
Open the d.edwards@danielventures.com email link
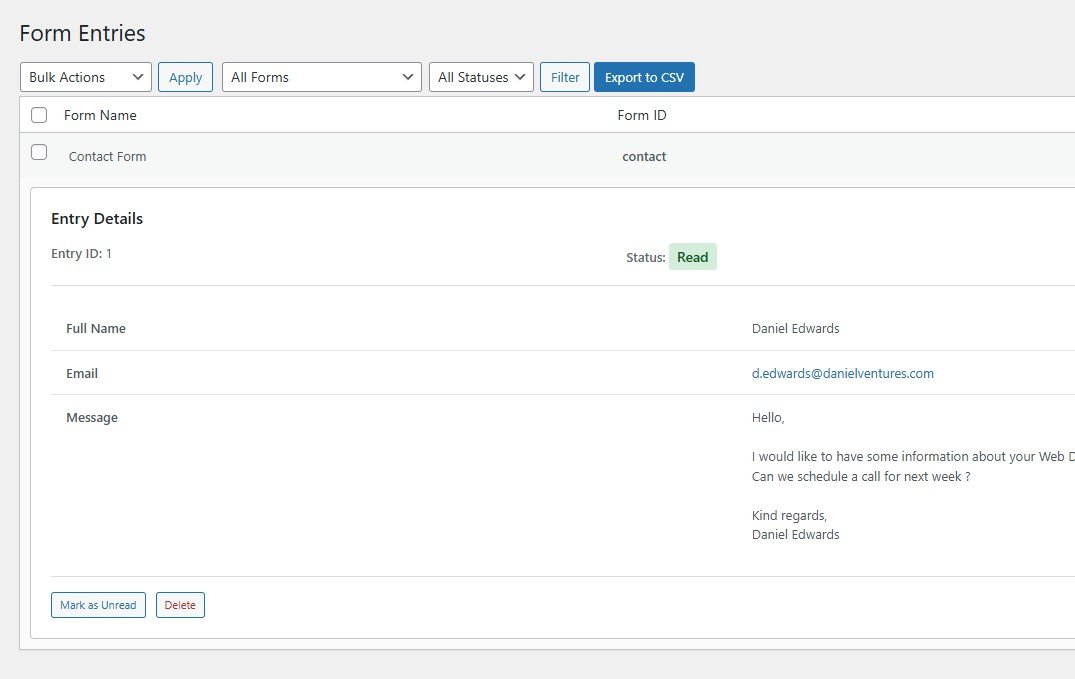click(842, 373)
